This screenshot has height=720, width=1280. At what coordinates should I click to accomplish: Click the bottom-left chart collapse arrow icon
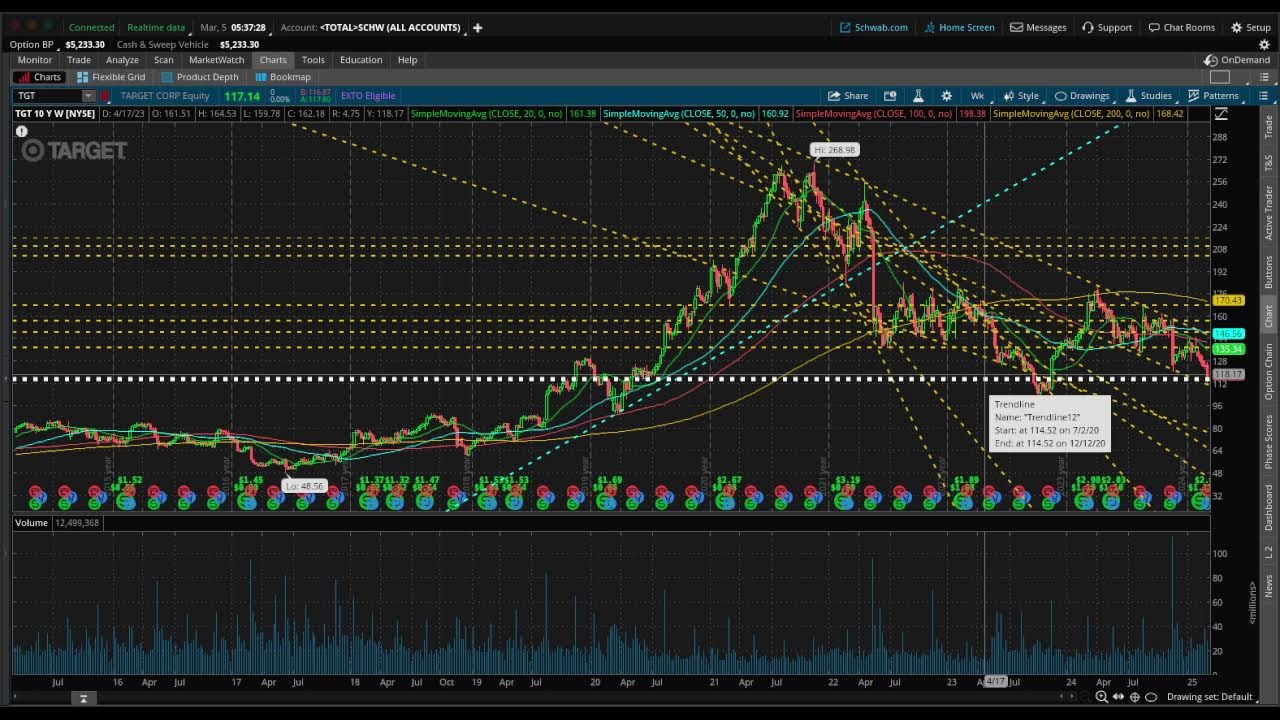pos(83,698)
